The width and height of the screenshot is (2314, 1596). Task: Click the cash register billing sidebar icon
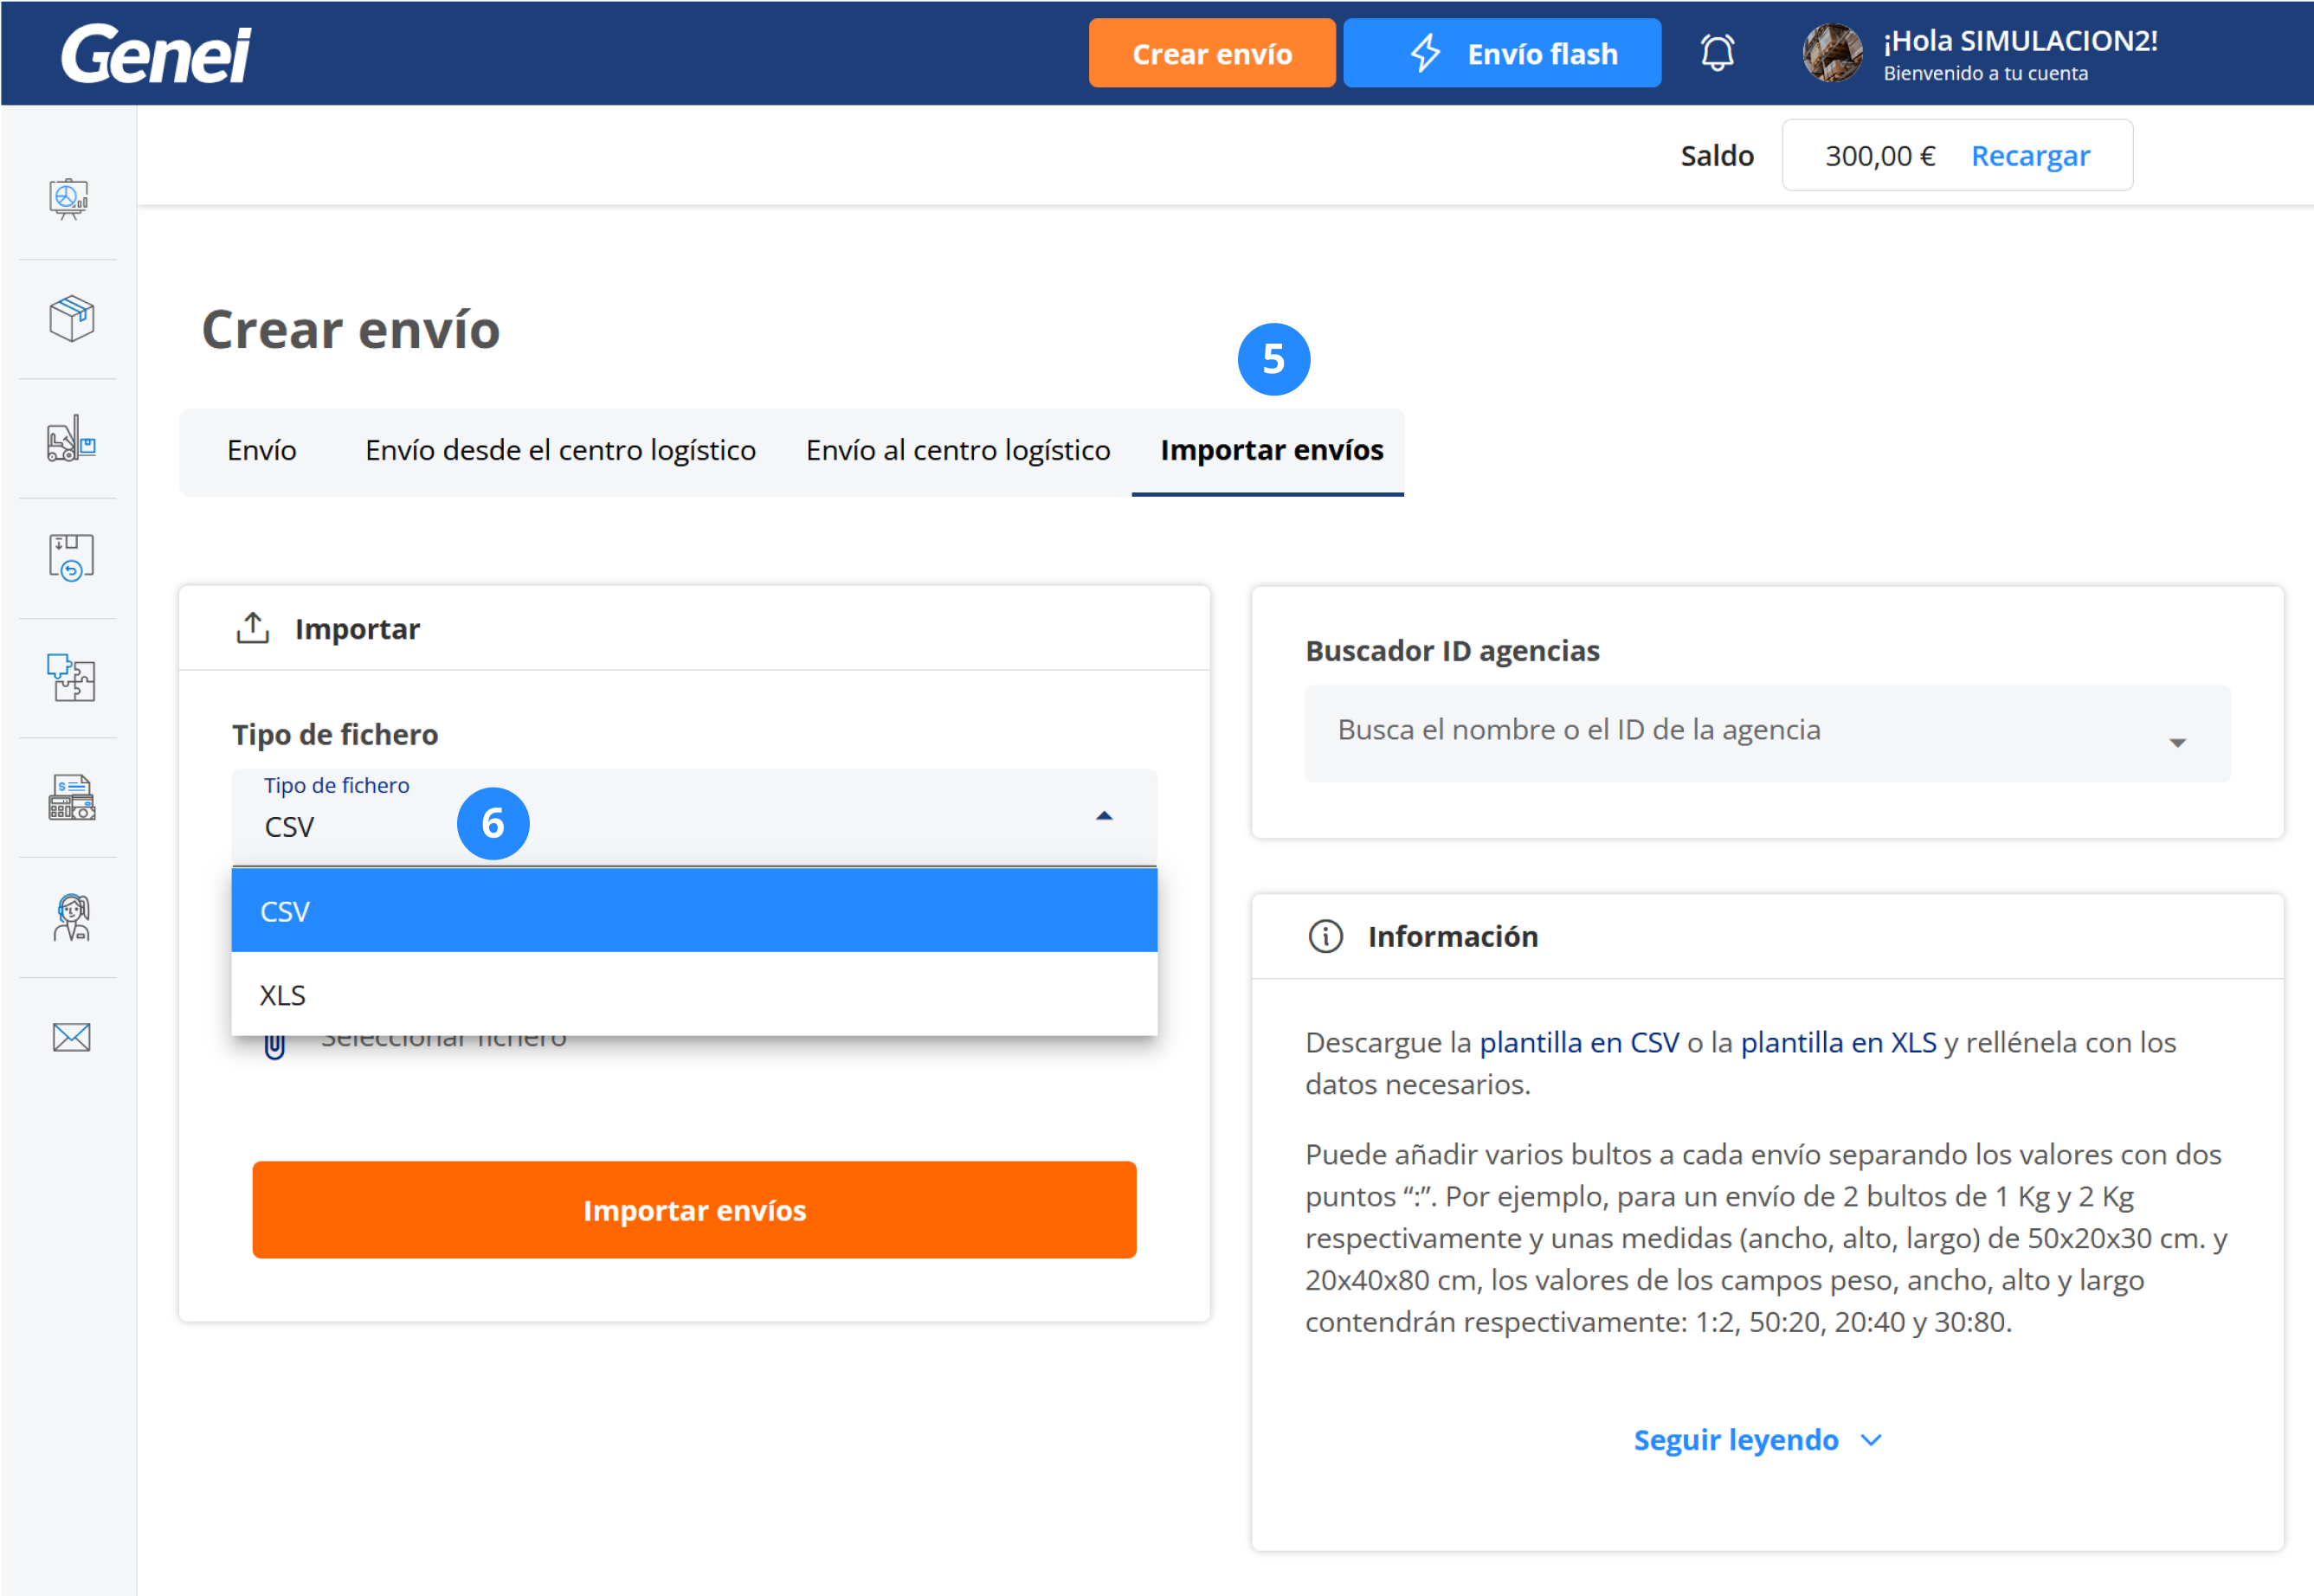[x=71, y=798]
